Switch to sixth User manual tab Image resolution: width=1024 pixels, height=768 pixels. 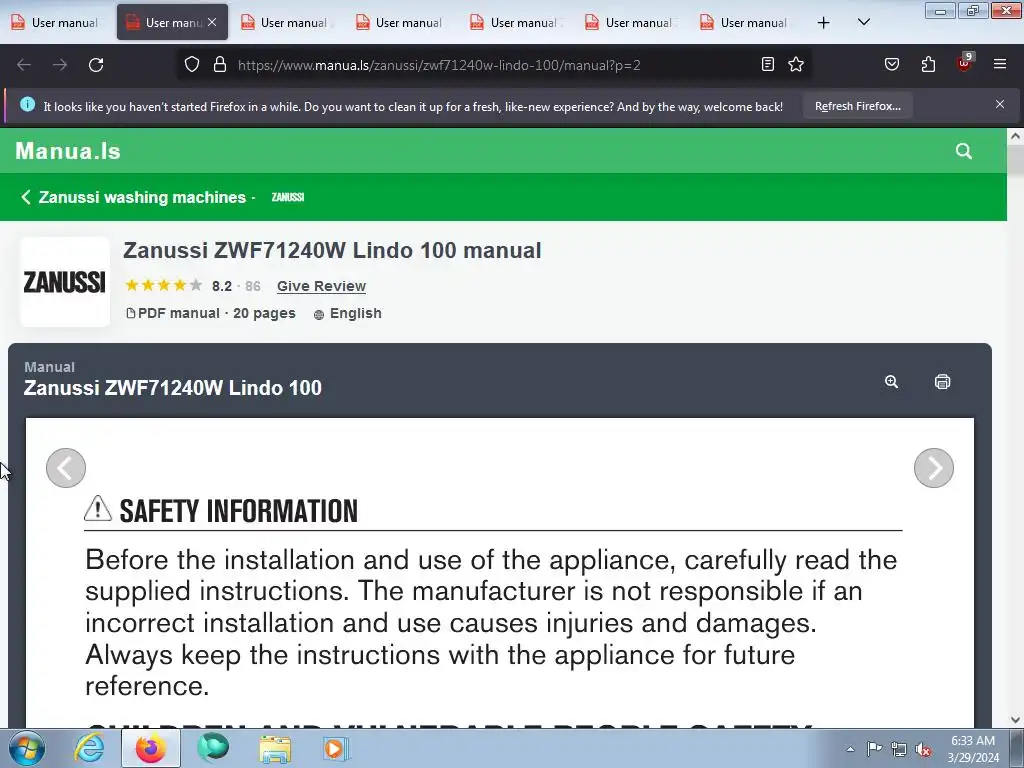(632, 22)
